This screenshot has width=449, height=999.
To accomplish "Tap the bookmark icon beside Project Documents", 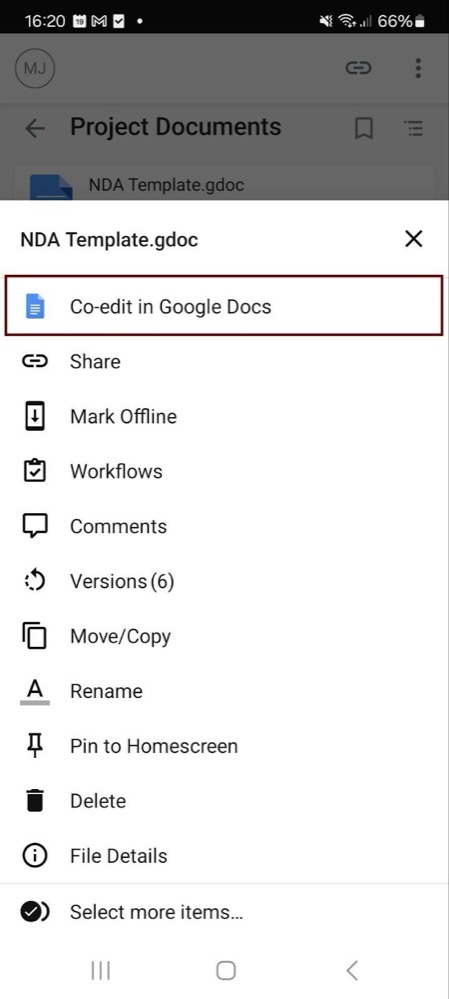I will (x=364, y=128).
